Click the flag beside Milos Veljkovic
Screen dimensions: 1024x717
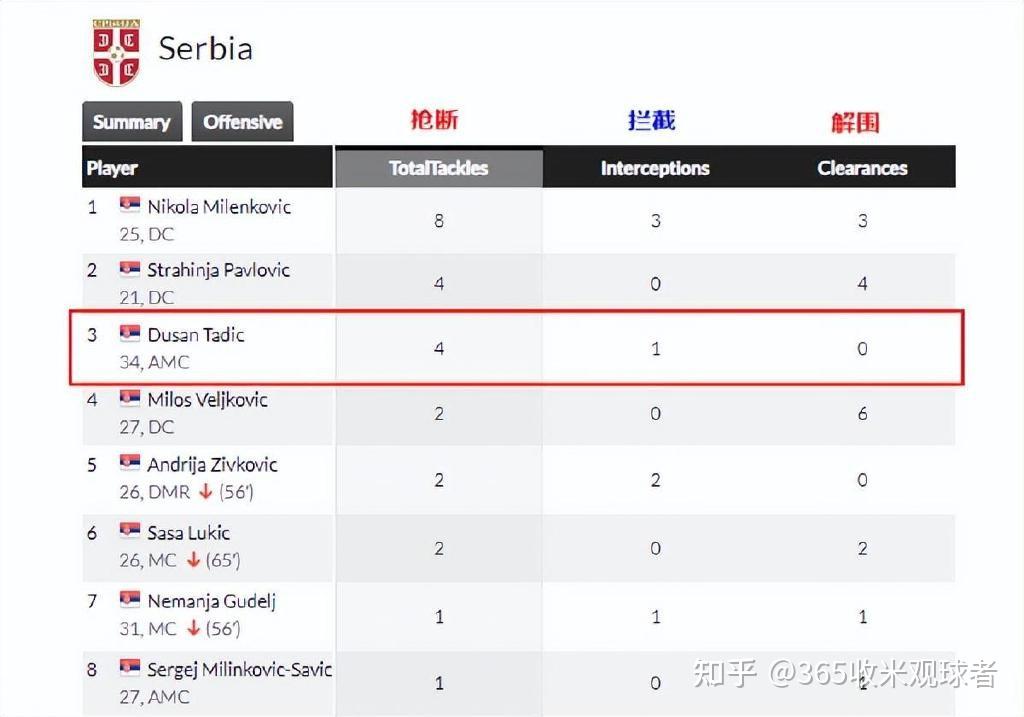[130, 399]
